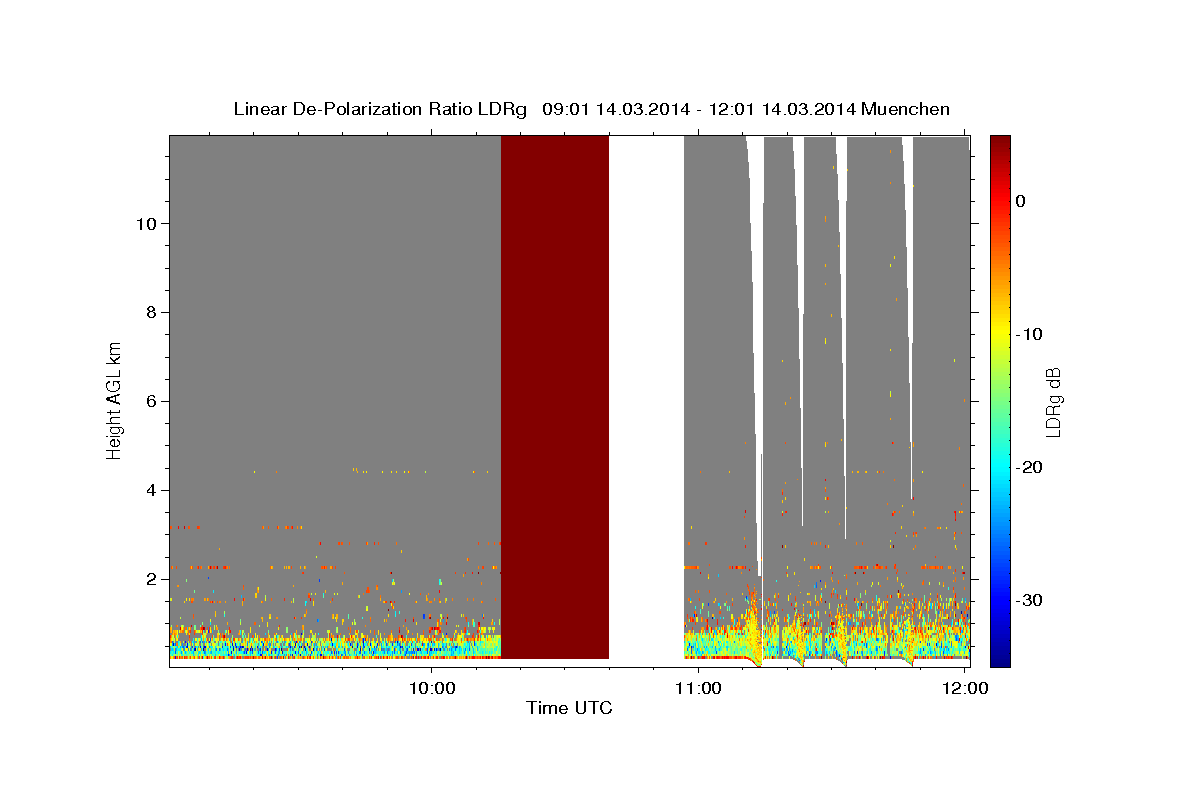Click the colorbar value -20
The image size is (1200, 800).
(1030, 467)
